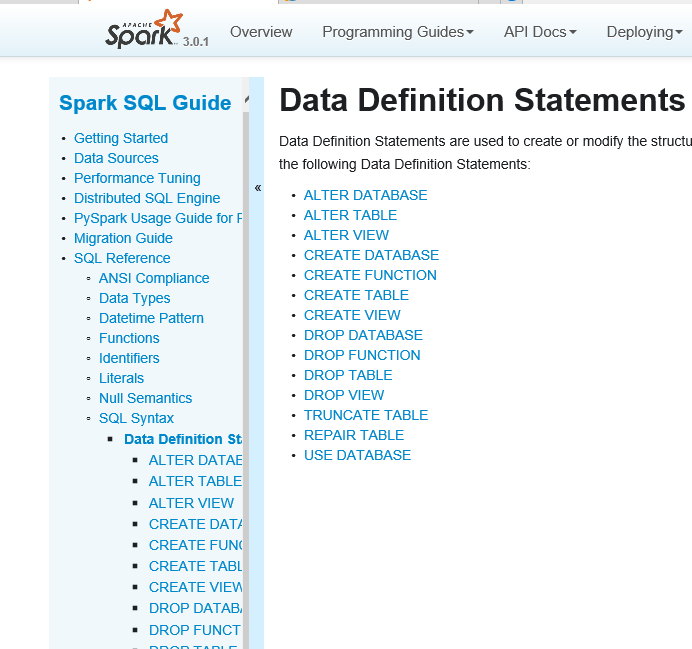The height and width of the screenshot is (649, 692).
Task: Open DROP DATABASE in the sidebar tree
Action: (x=196, y=608)
